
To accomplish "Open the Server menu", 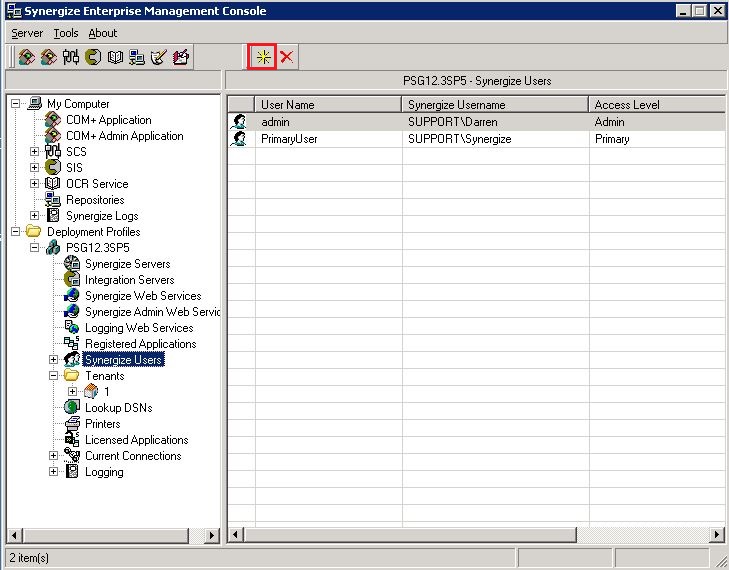I will [x=27, y=33].
